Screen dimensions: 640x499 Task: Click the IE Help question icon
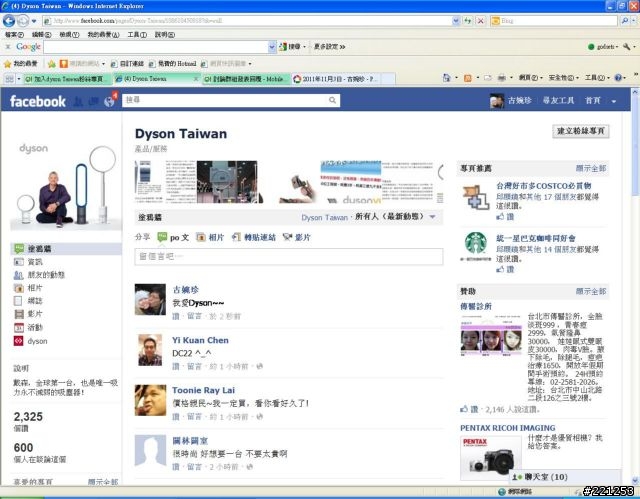pos(618,78)
